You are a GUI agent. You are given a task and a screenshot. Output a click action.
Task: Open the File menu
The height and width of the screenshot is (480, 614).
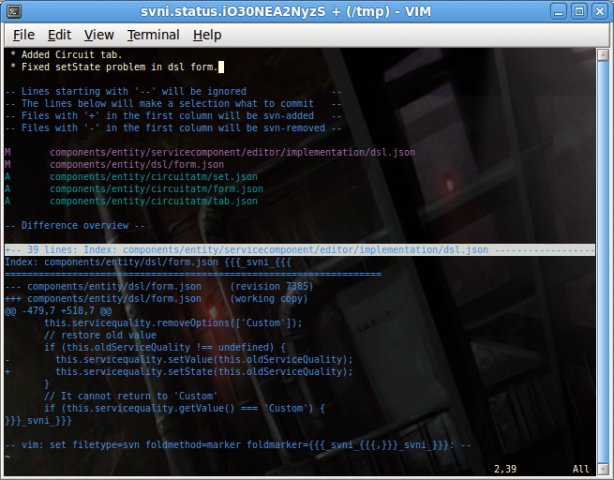click(x=23, y=35)
